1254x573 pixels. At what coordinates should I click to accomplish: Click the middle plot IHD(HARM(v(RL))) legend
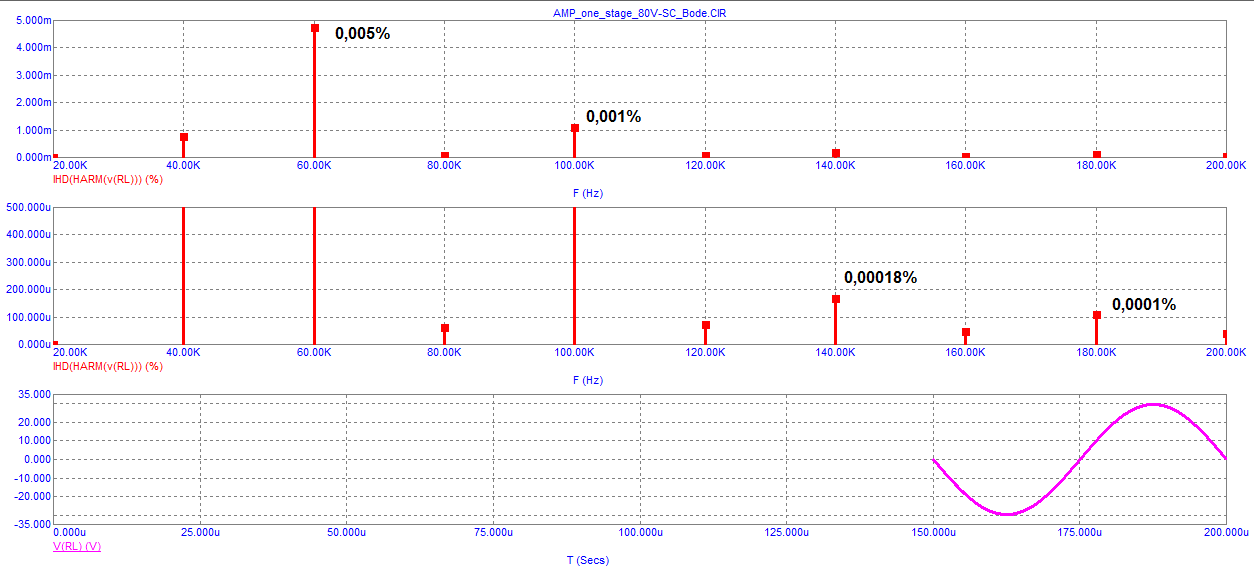[x=107, y=366]
